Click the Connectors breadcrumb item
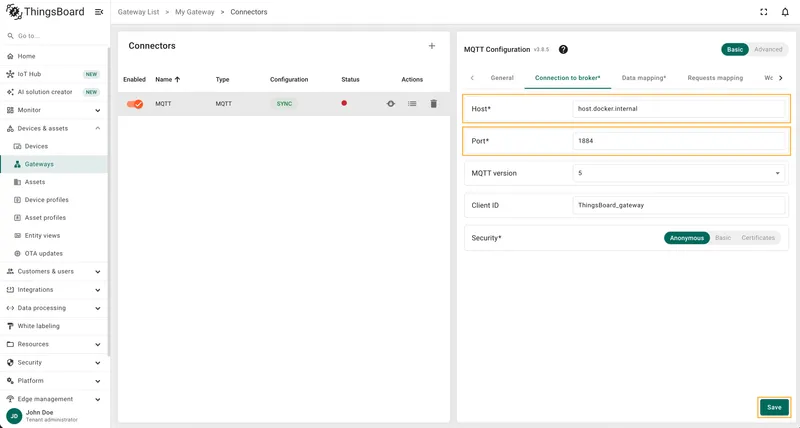The width and height of the screenshot is (800, 428). tap(248, 12)
